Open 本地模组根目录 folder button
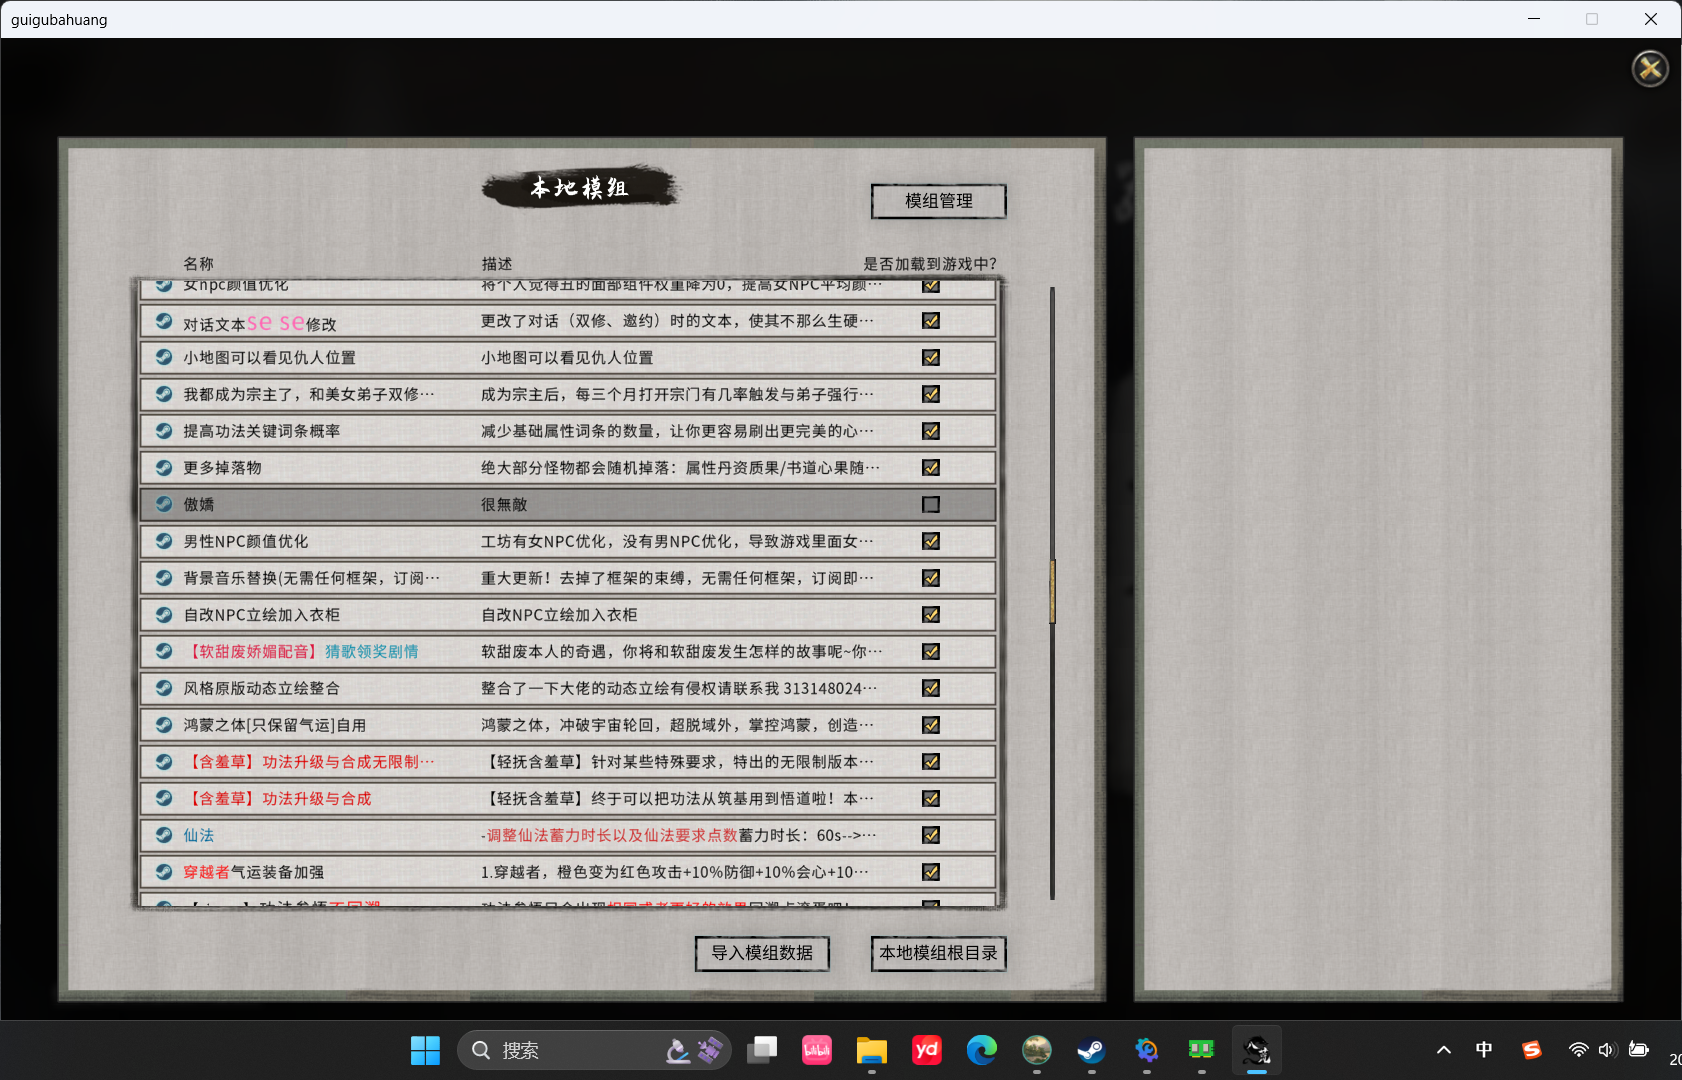The height and width of the screenshot is (1080, 1682). (x=938, y=953)
